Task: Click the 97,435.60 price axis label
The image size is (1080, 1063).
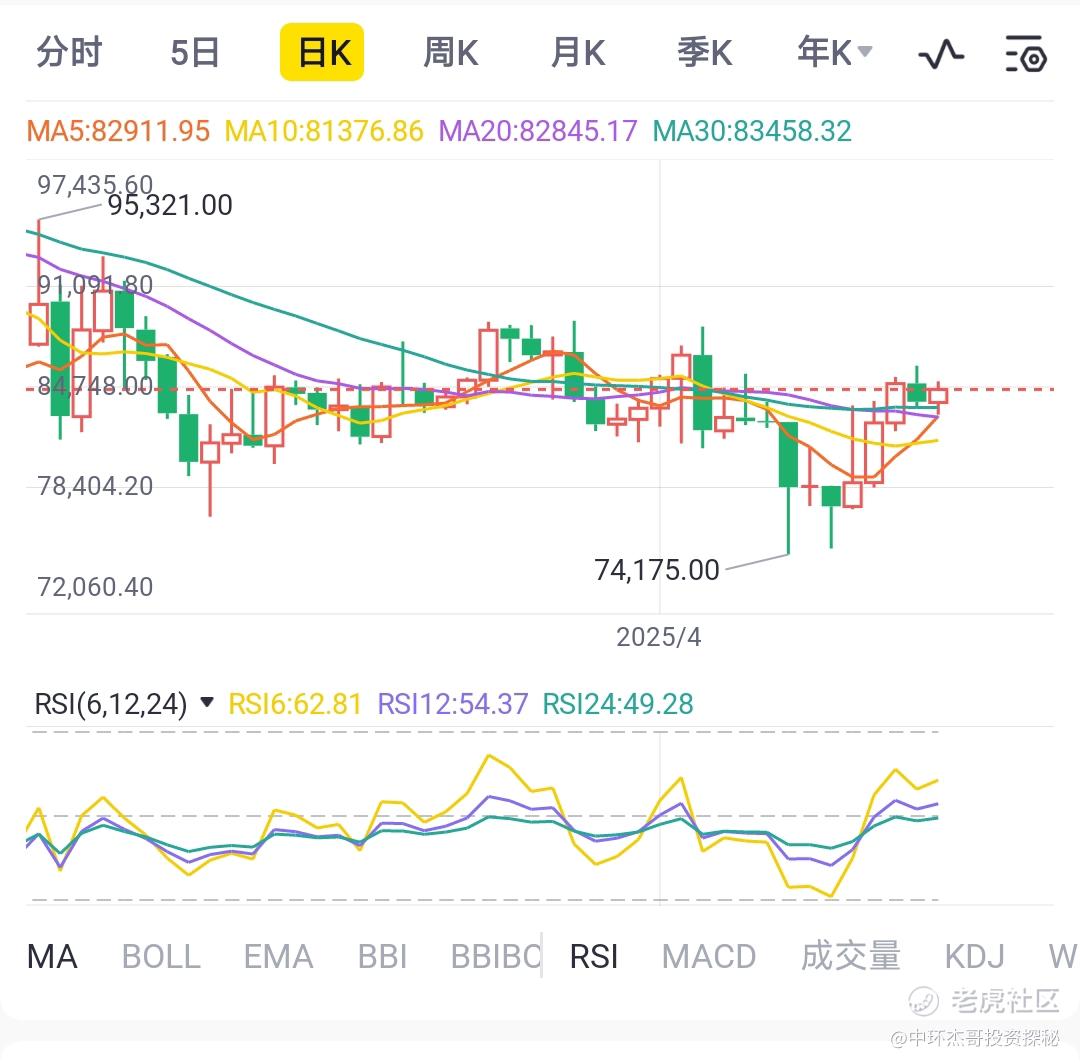Action: click(x=95, y=184)
